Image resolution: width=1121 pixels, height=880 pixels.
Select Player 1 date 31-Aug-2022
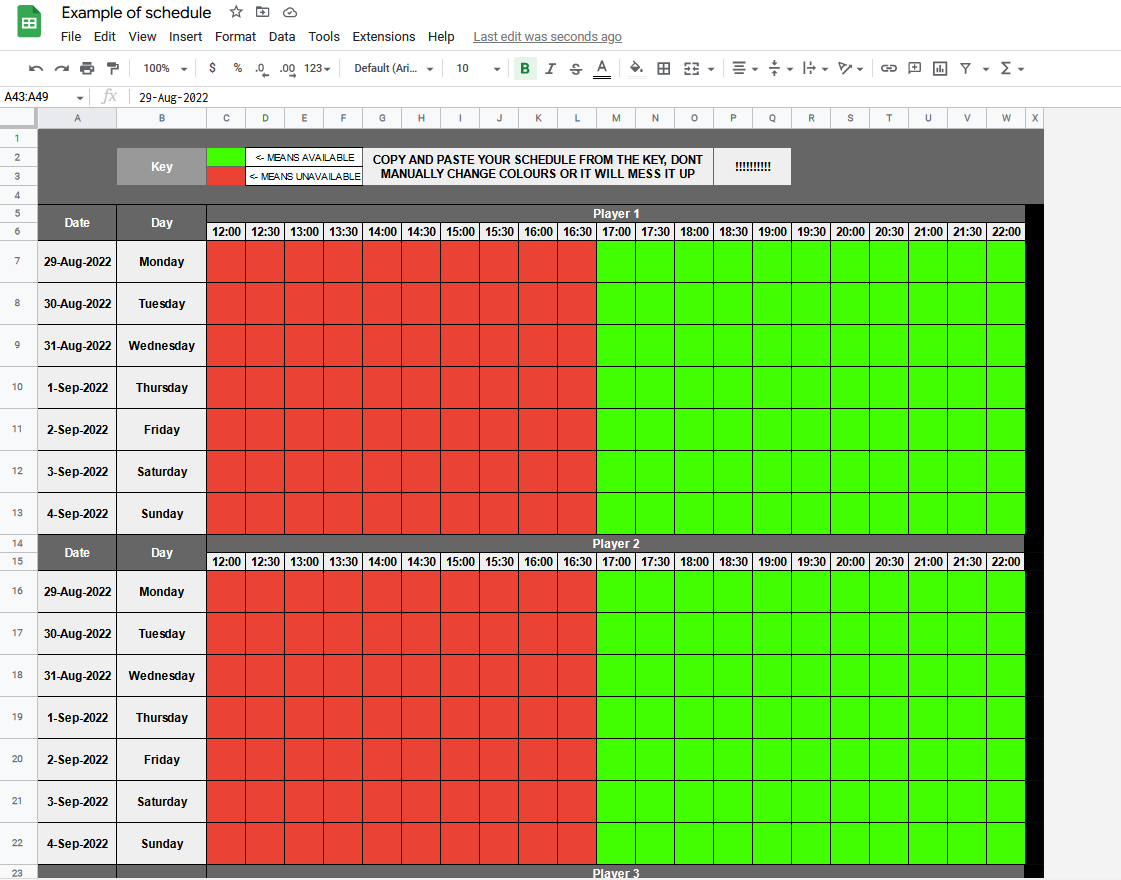click(77, 346)
